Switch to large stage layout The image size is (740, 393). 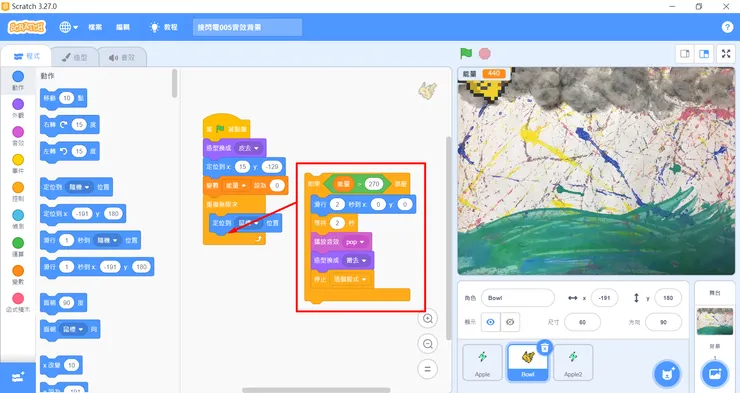[704, 54]
